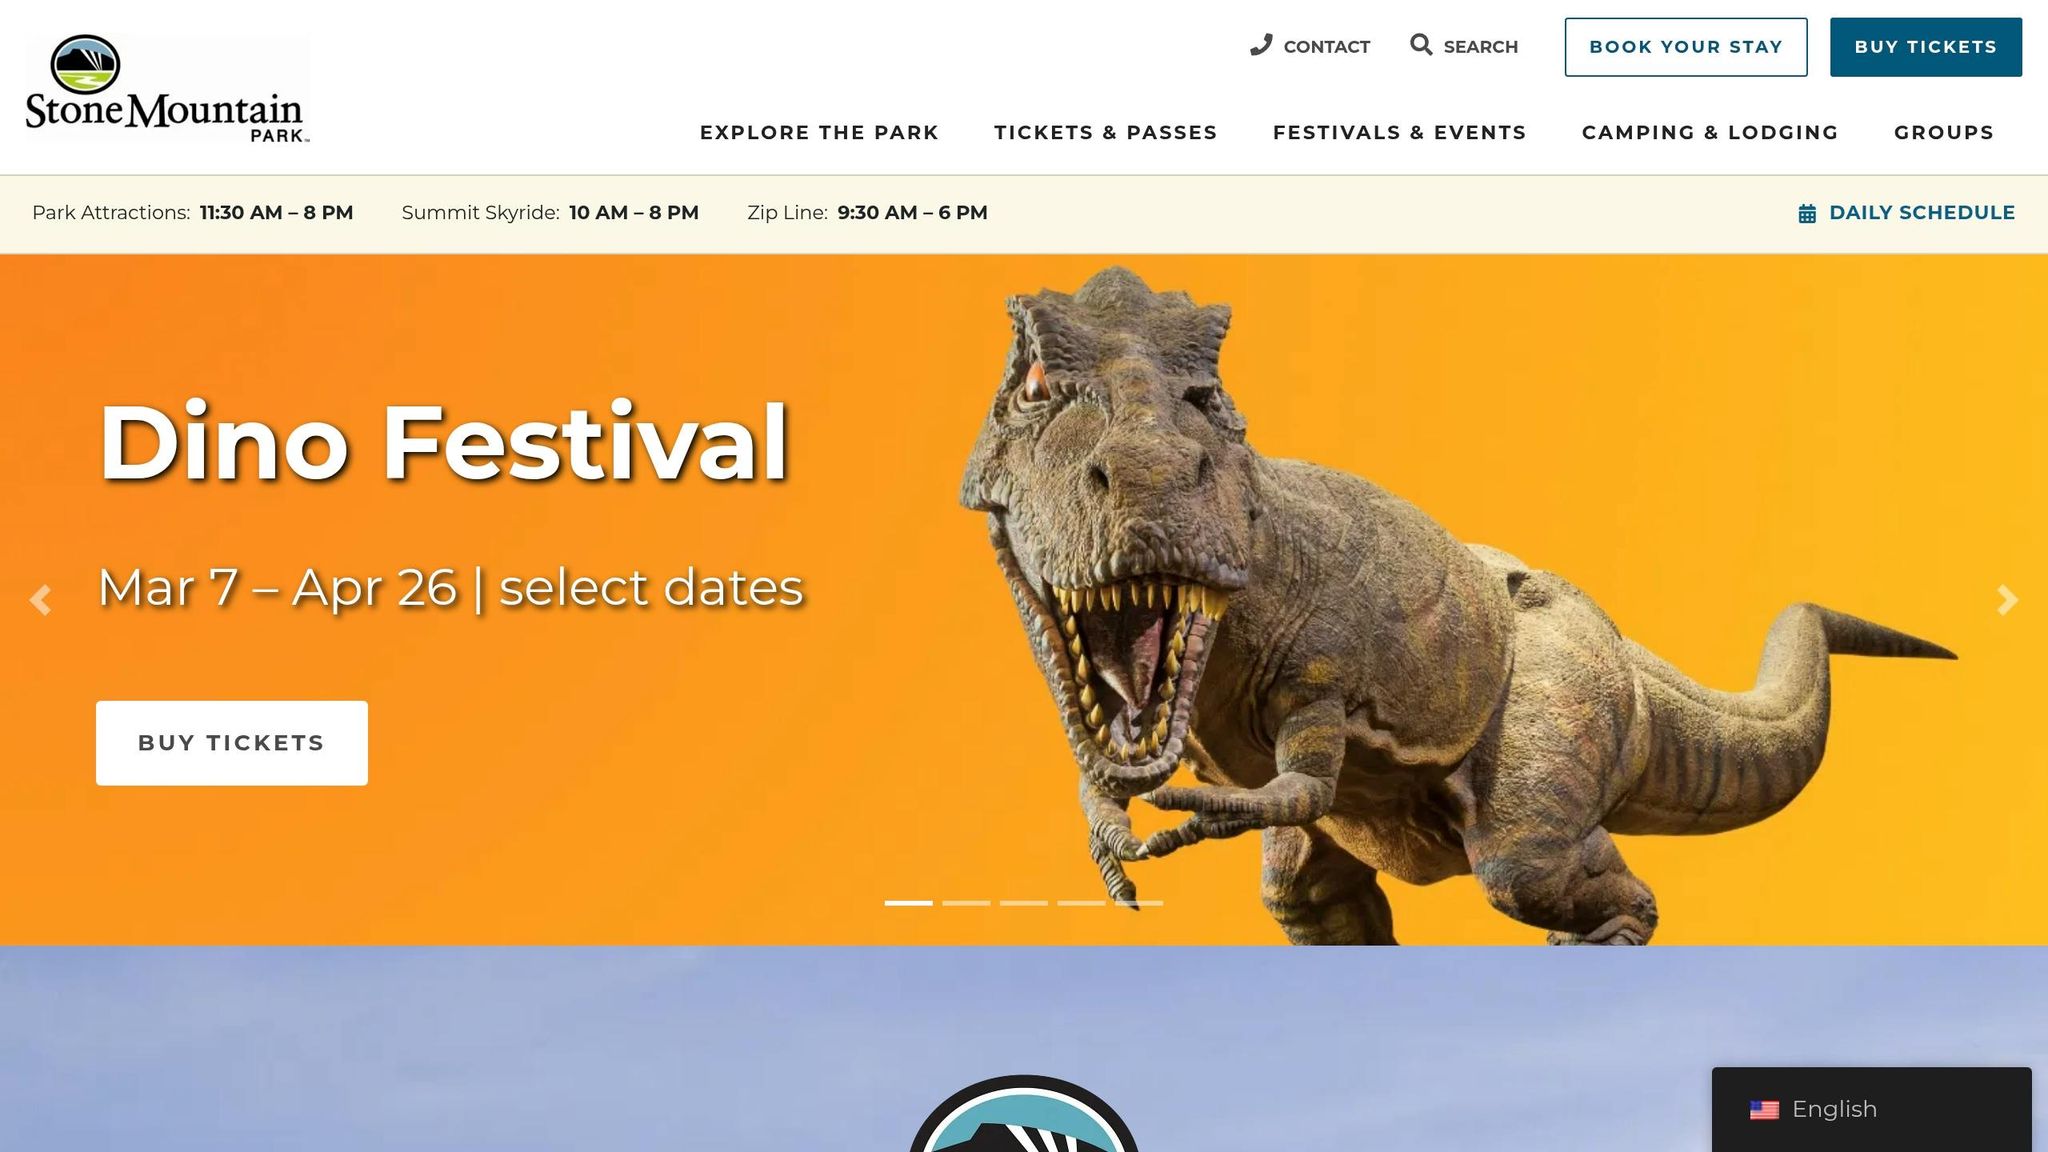2048x1152 pixels.
Task: Expand the Camping & Lodging menu
Action: point(1710,132)
